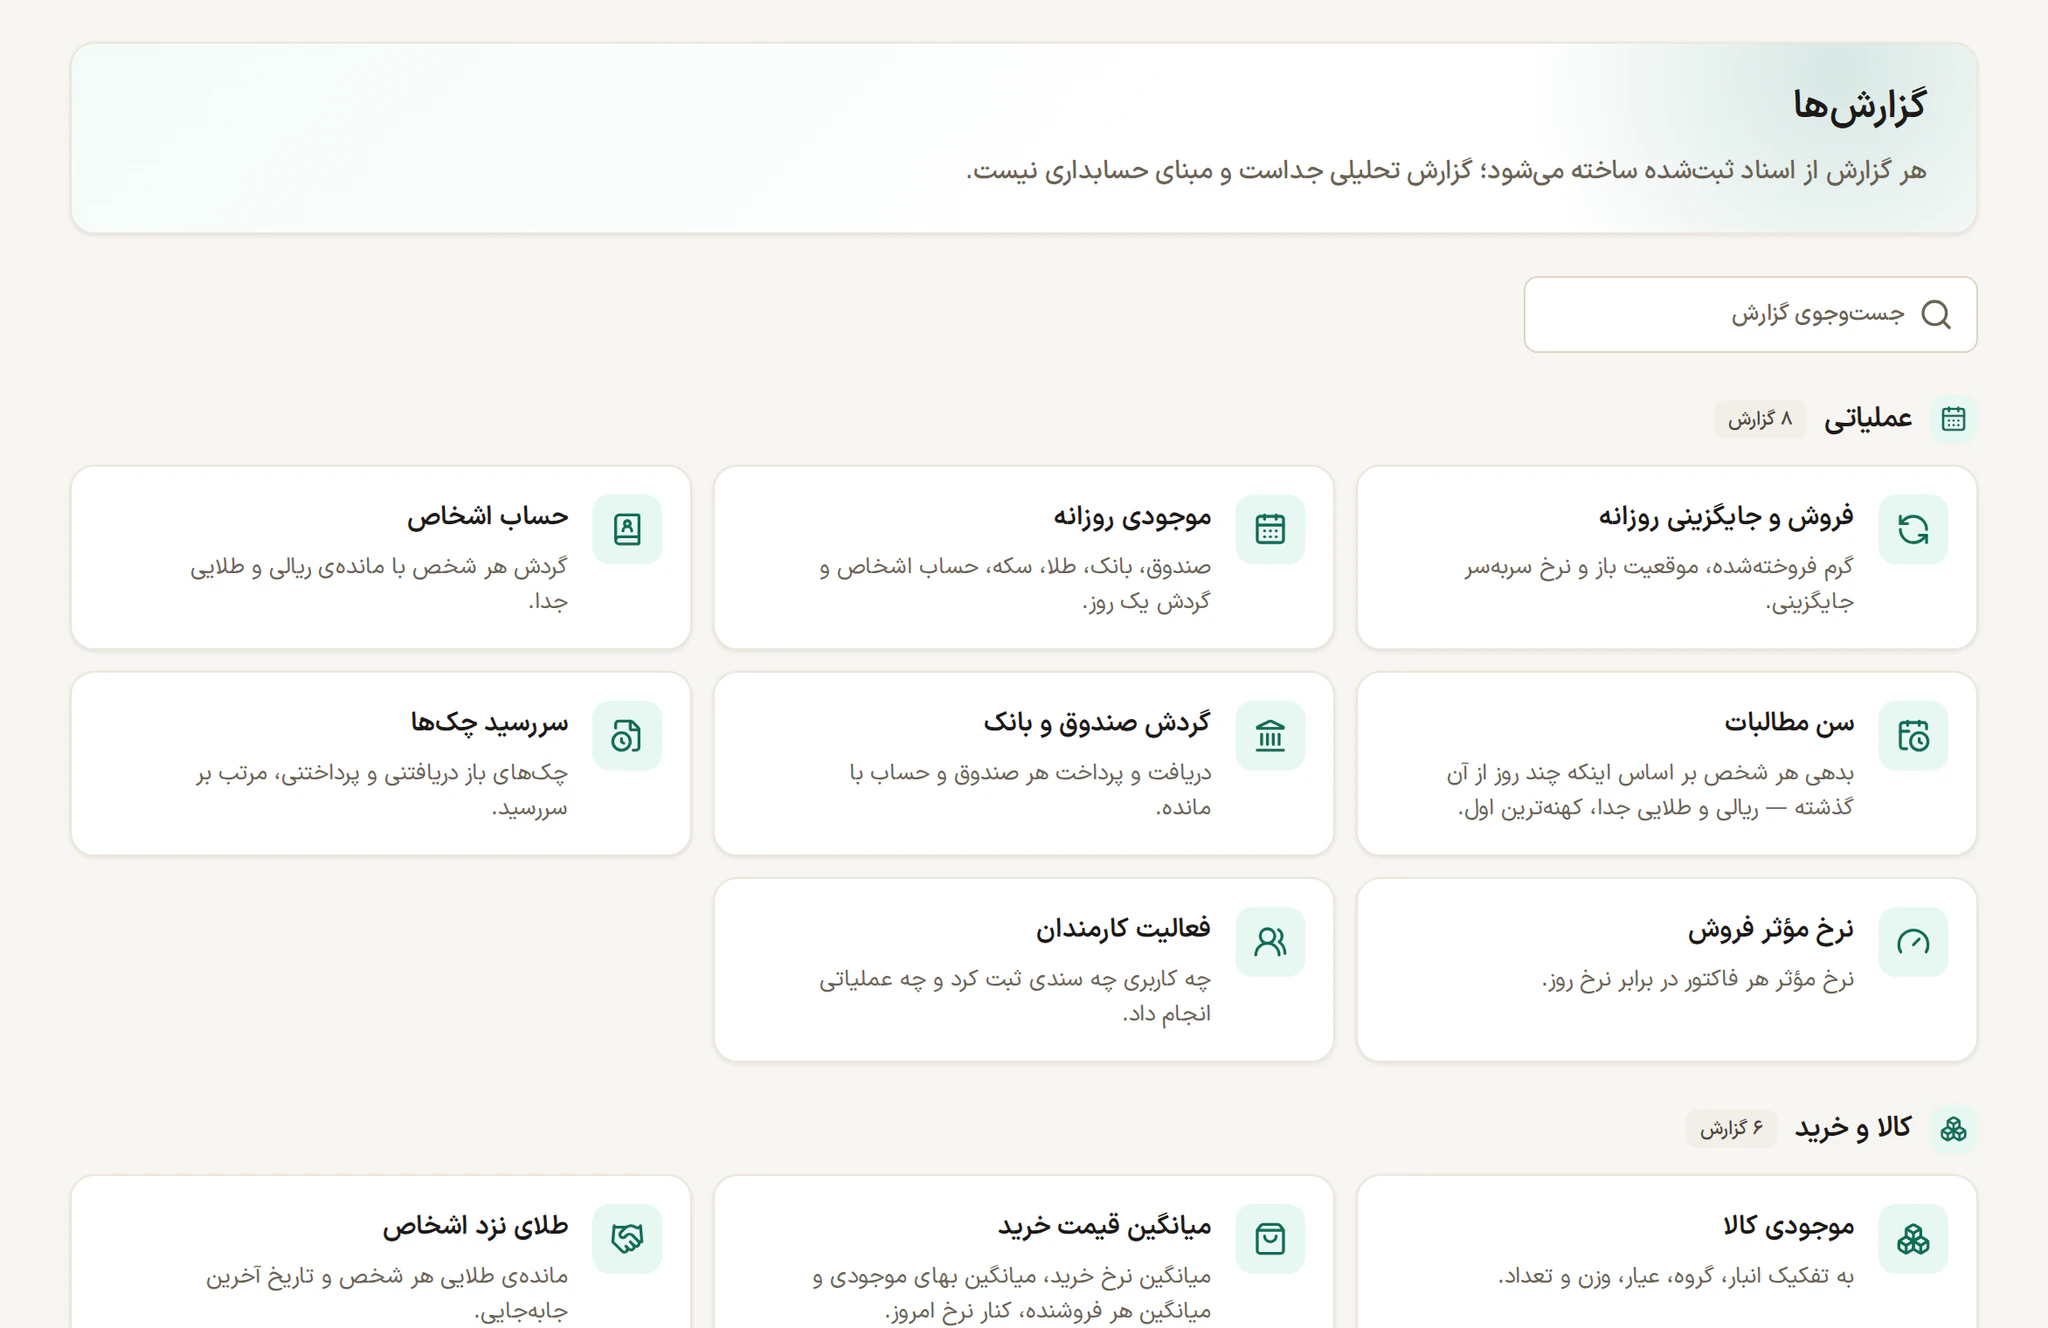
Task: Select the فعالیت کارمندان report title
Action: pos(1123,929)
